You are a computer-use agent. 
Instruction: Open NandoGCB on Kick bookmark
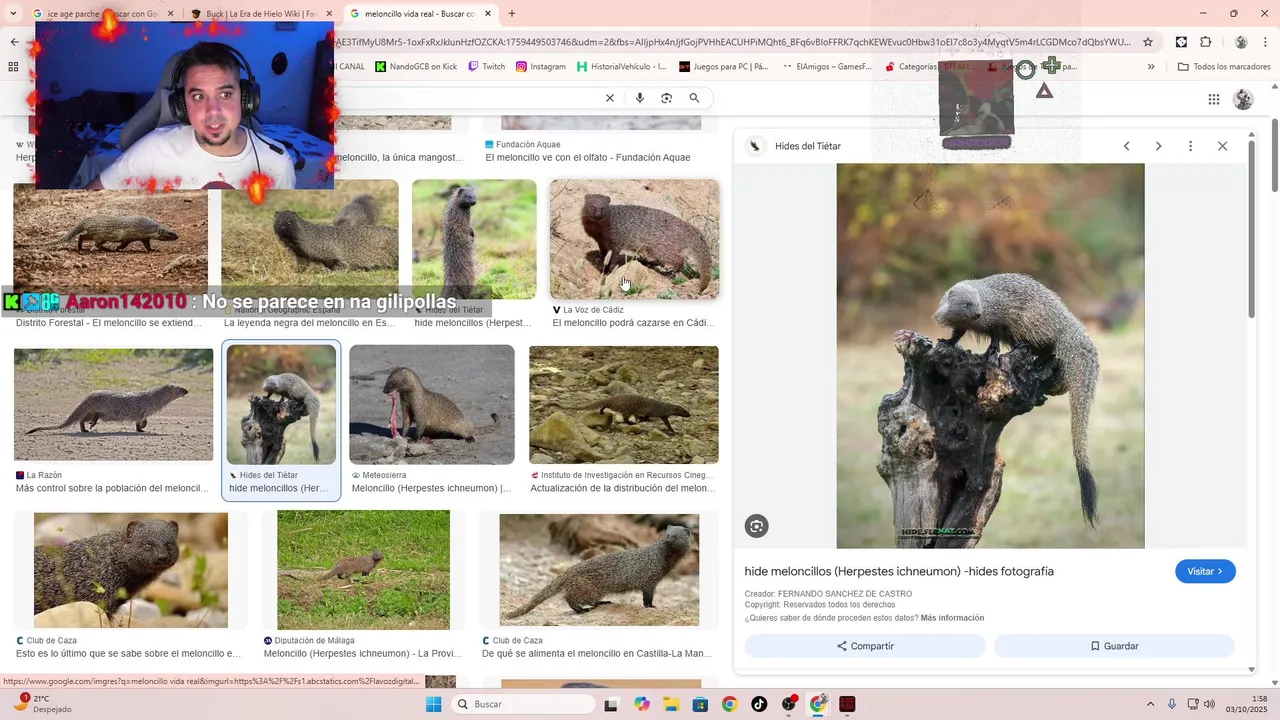click(416, 67)
